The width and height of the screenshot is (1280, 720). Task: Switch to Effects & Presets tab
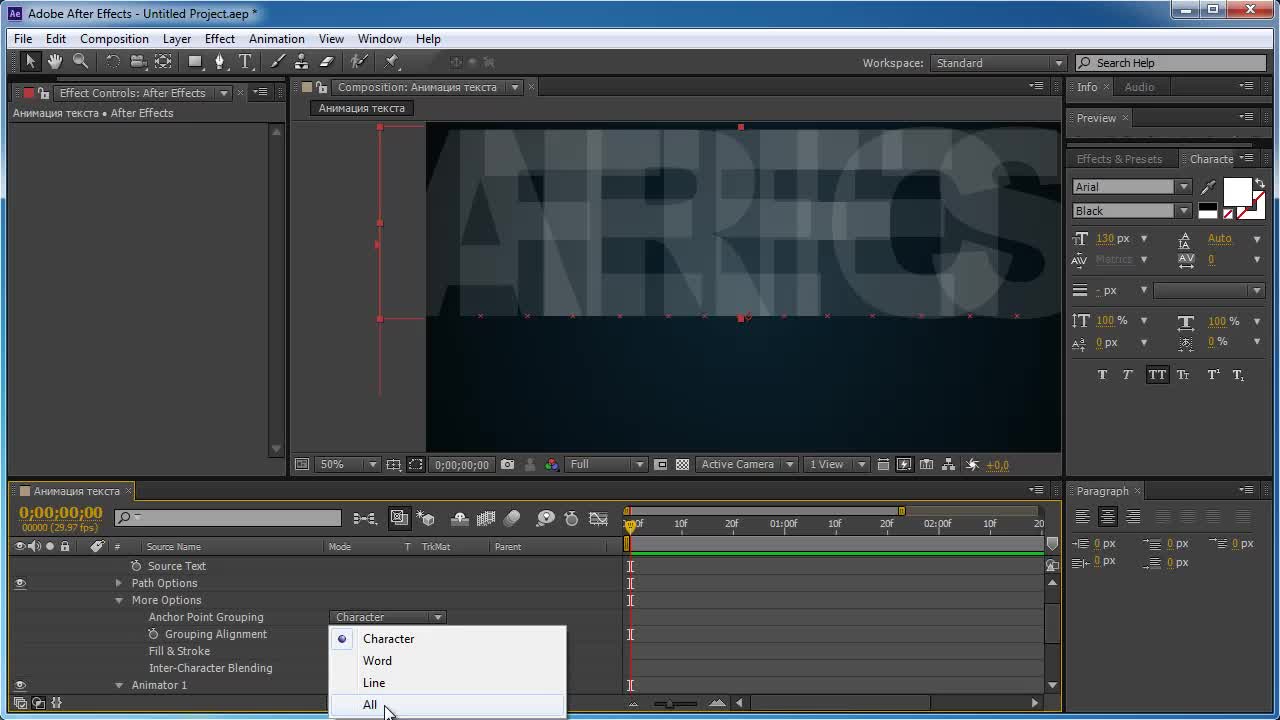pyautogui.click(x=1119, y=159)
